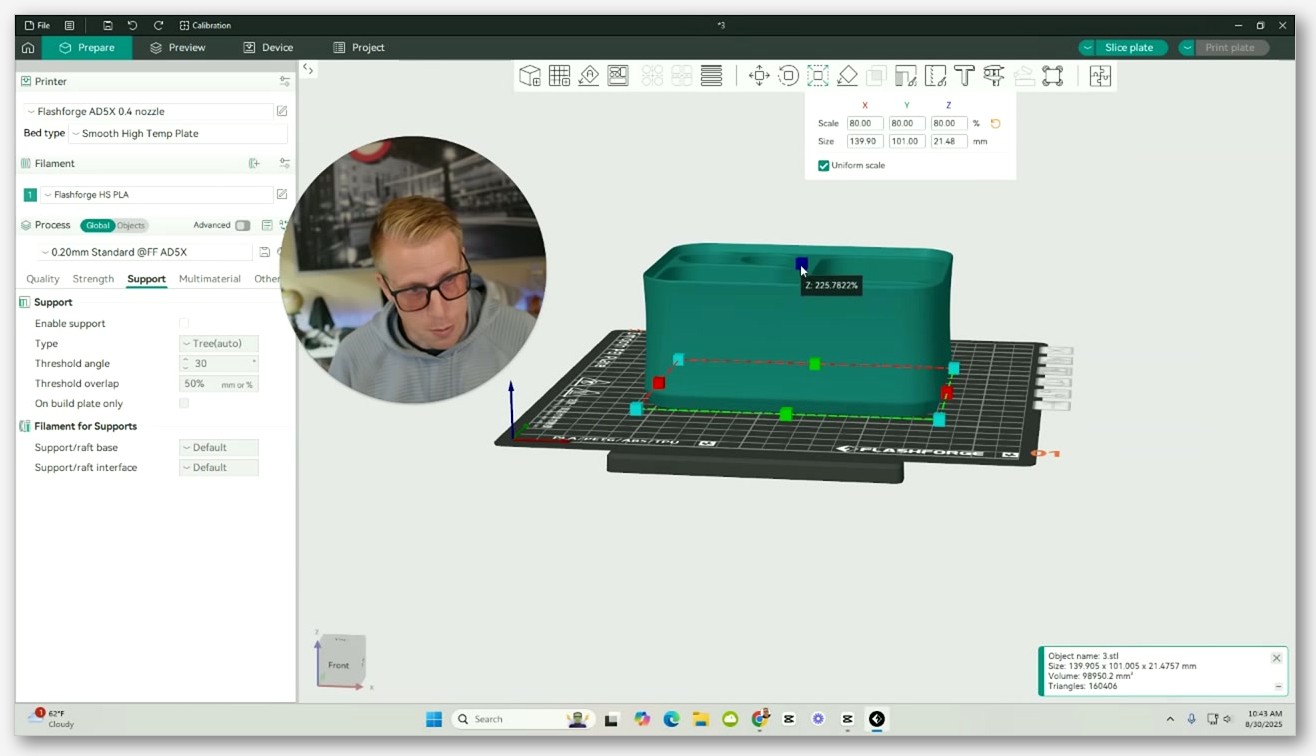Viewport: 1316px width, 756px height.
Task: Open the Flashforge HS PLA filament dropdown
Action: [x=156, y=194]
